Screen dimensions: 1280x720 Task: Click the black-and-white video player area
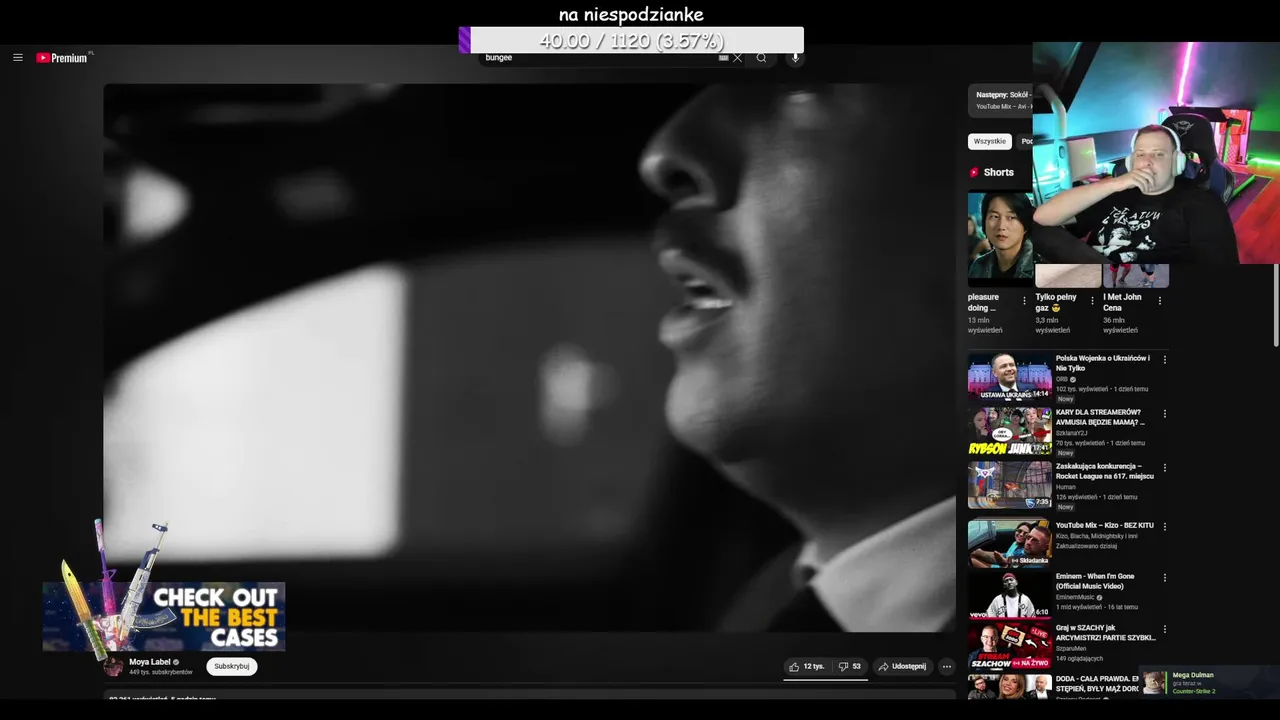(x=529, y=357)
